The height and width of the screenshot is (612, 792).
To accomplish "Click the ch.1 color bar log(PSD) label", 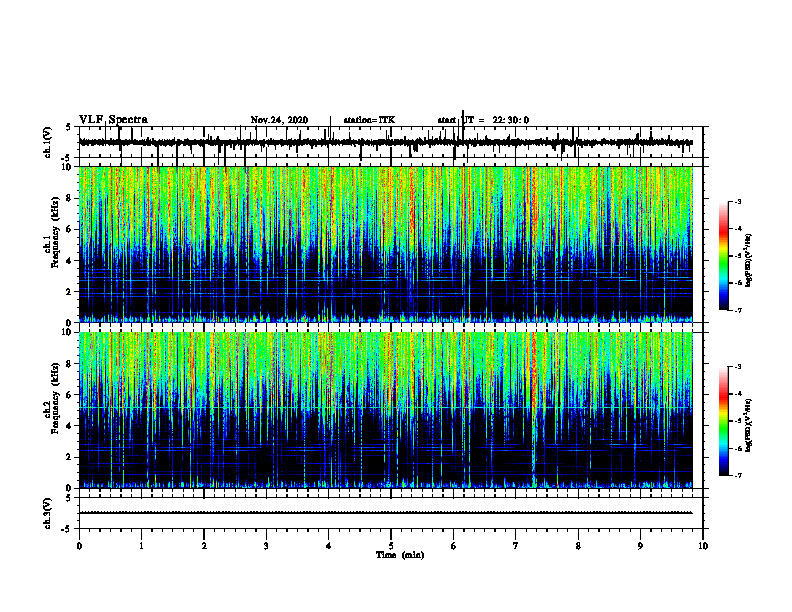I will pyautogui.click(x=749, y=261).
